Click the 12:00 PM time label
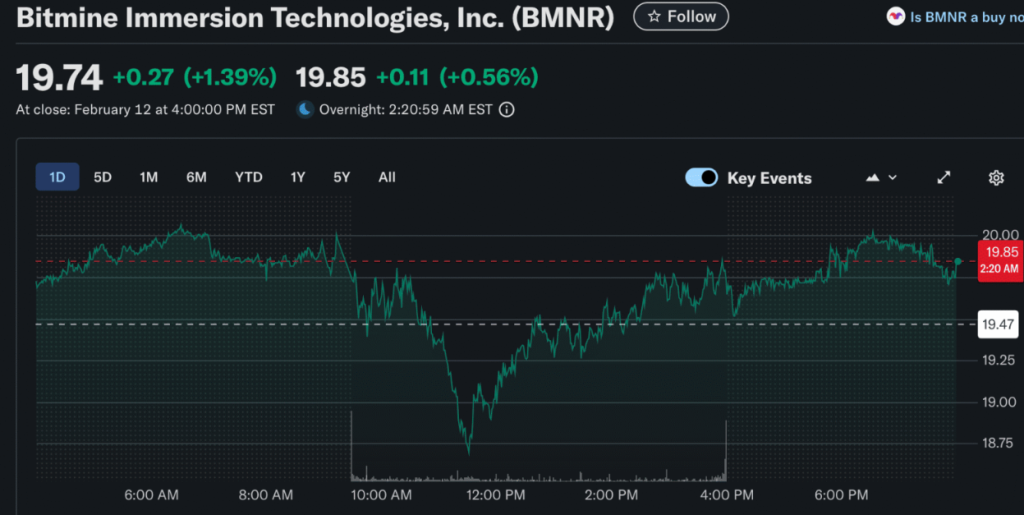The image size is (1024, 515). (496, 495)
